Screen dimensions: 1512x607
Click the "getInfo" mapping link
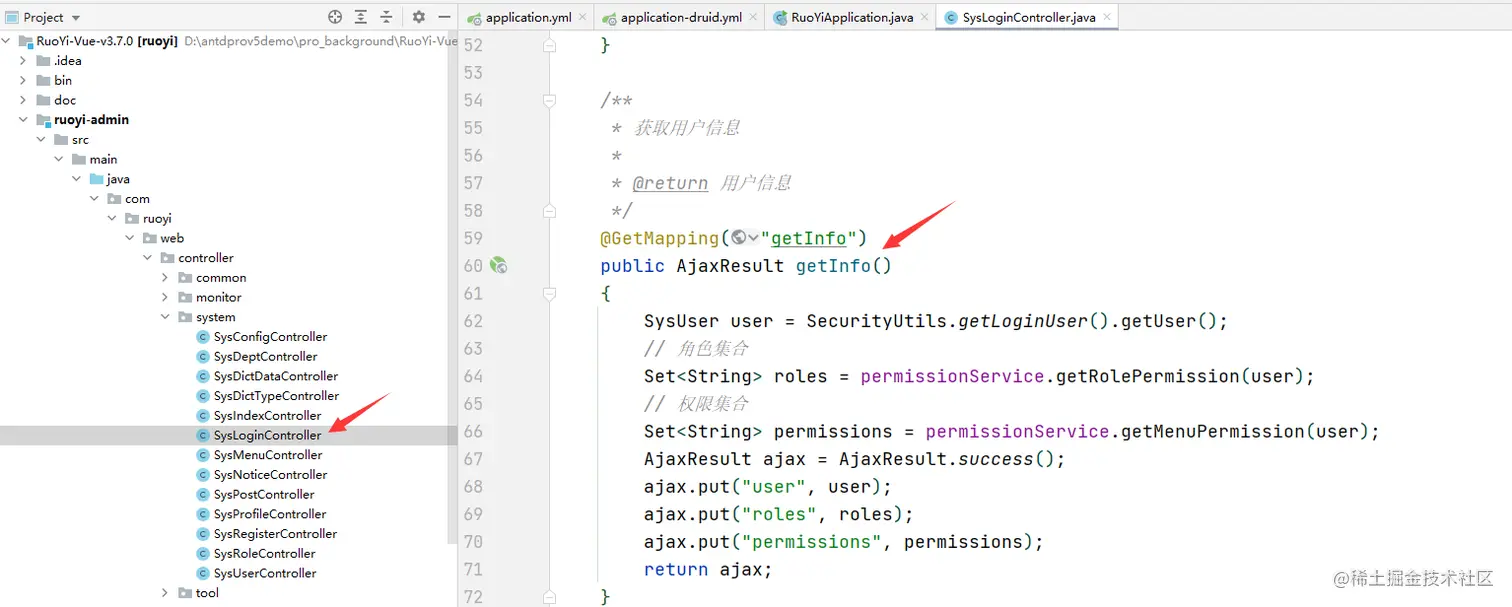[810, 238]
